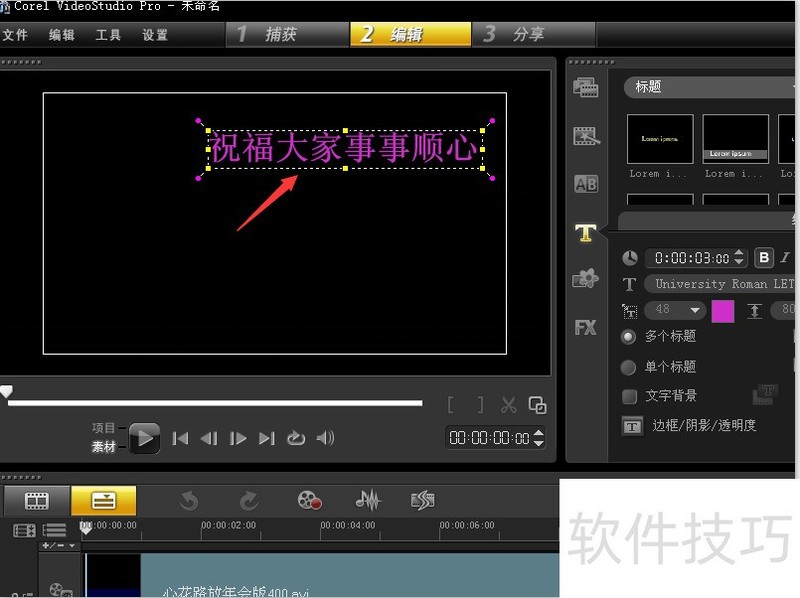Switch to Clip play mode
The image size is (800, 598).
104,447
